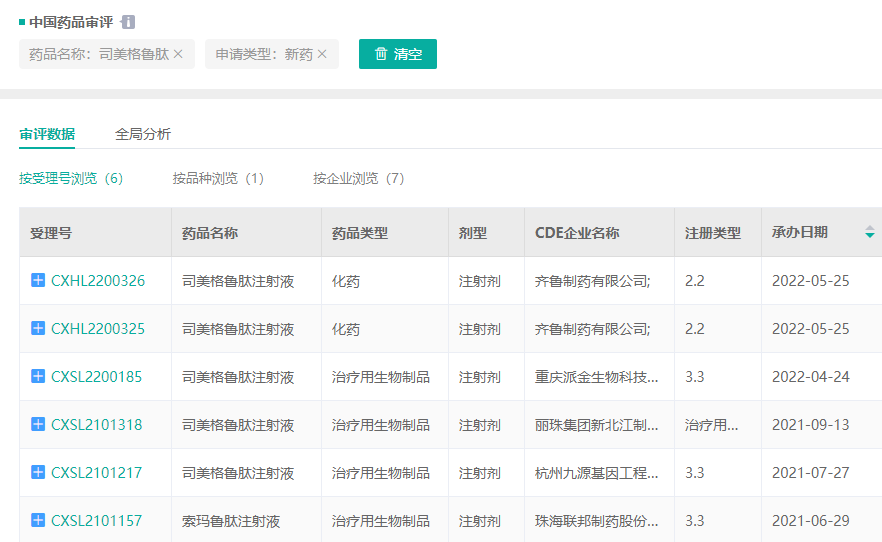The image size is (882, 542).
Task: Expand row CXSL2101318 with plus icon
Action: pyautogui.click(x=38, y=424)
